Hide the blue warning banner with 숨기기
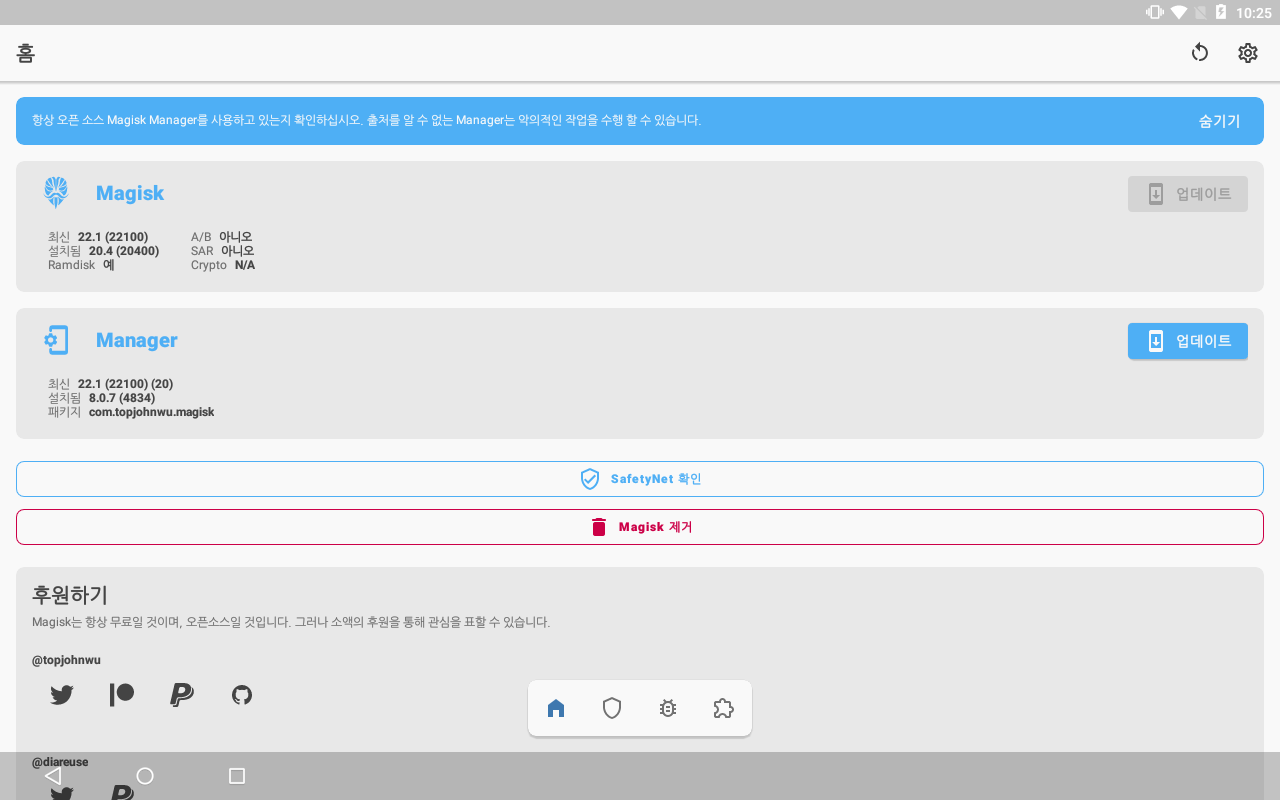This screenshot has height=800, width=1280. [x=1219, y=121]
